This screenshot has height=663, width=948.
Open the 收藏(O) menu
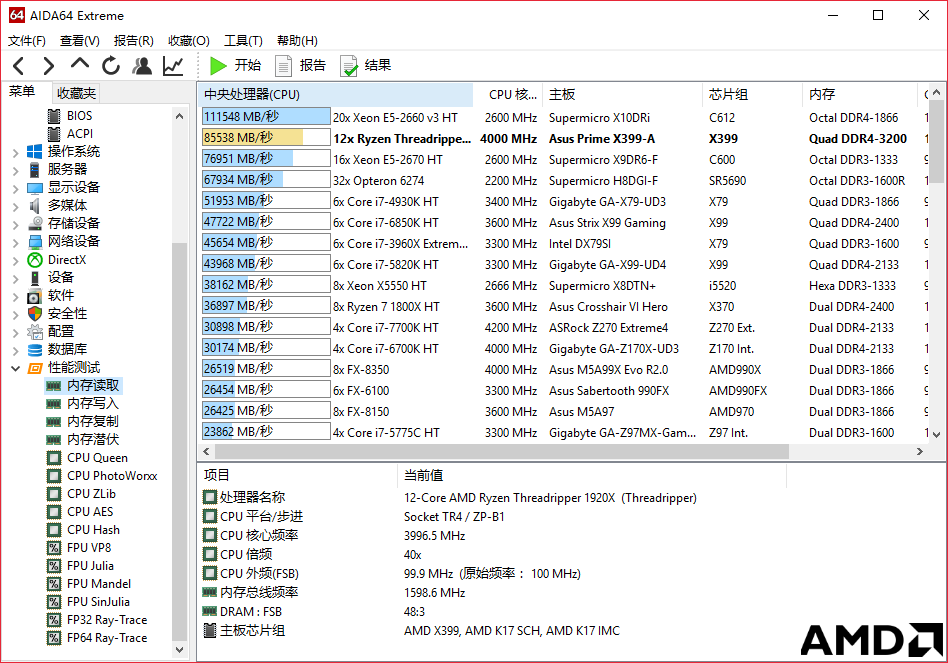(x=189, y=40)
